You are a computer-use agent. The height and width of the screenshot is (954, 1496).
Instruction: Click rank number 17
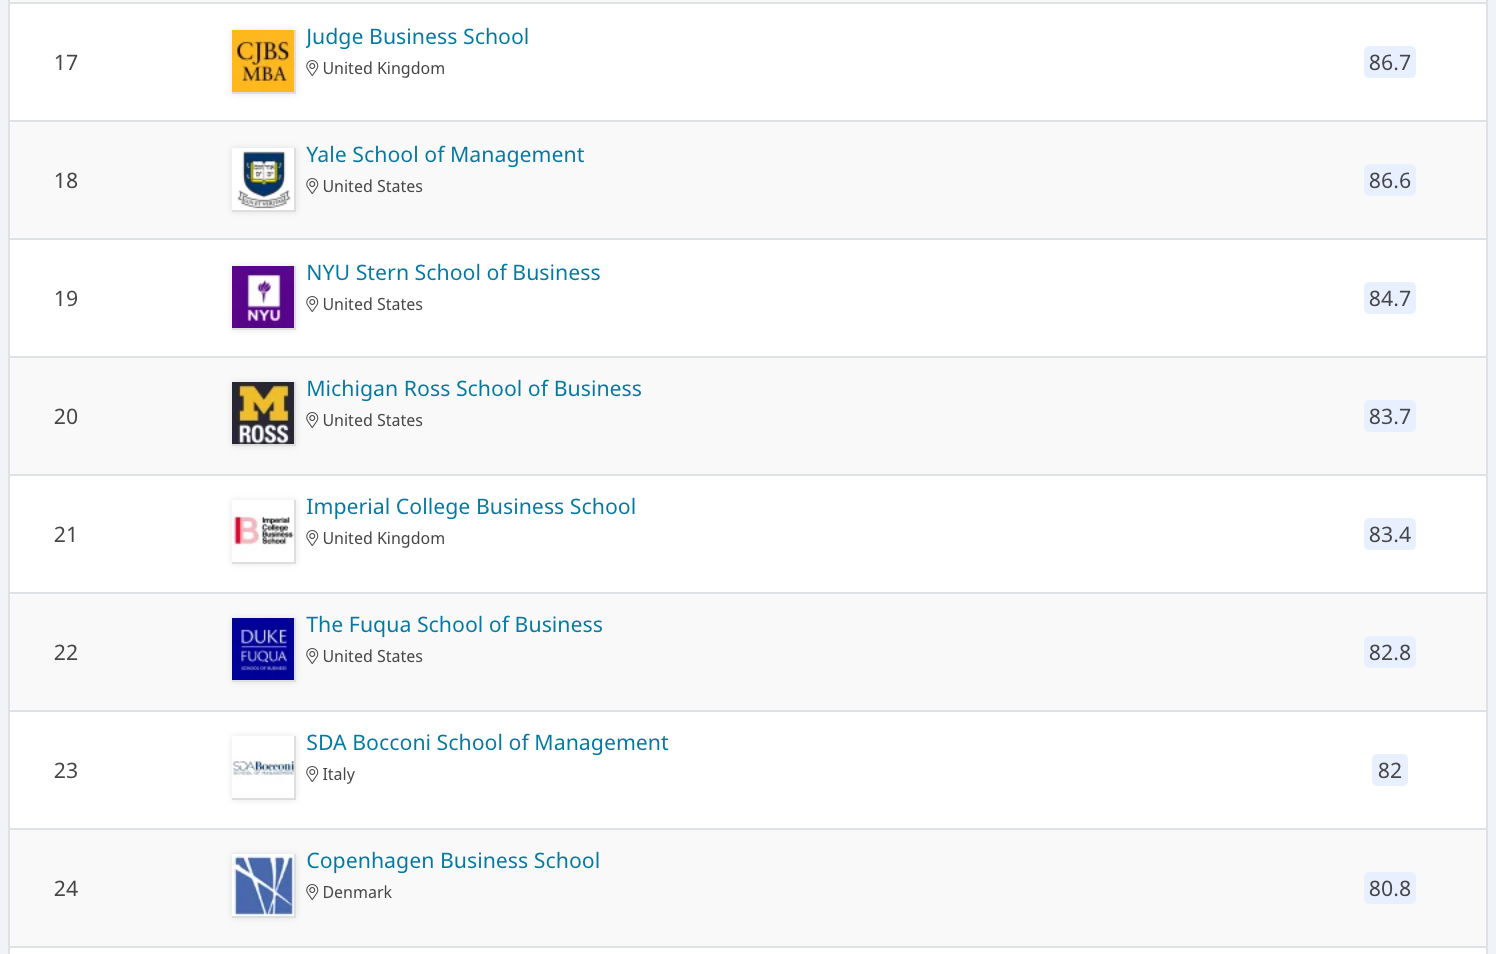[x=66, y=63]
